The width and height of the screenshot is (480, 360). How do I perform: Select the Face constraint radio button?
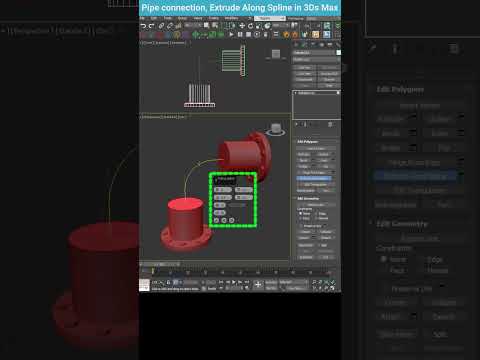point(300,218)
